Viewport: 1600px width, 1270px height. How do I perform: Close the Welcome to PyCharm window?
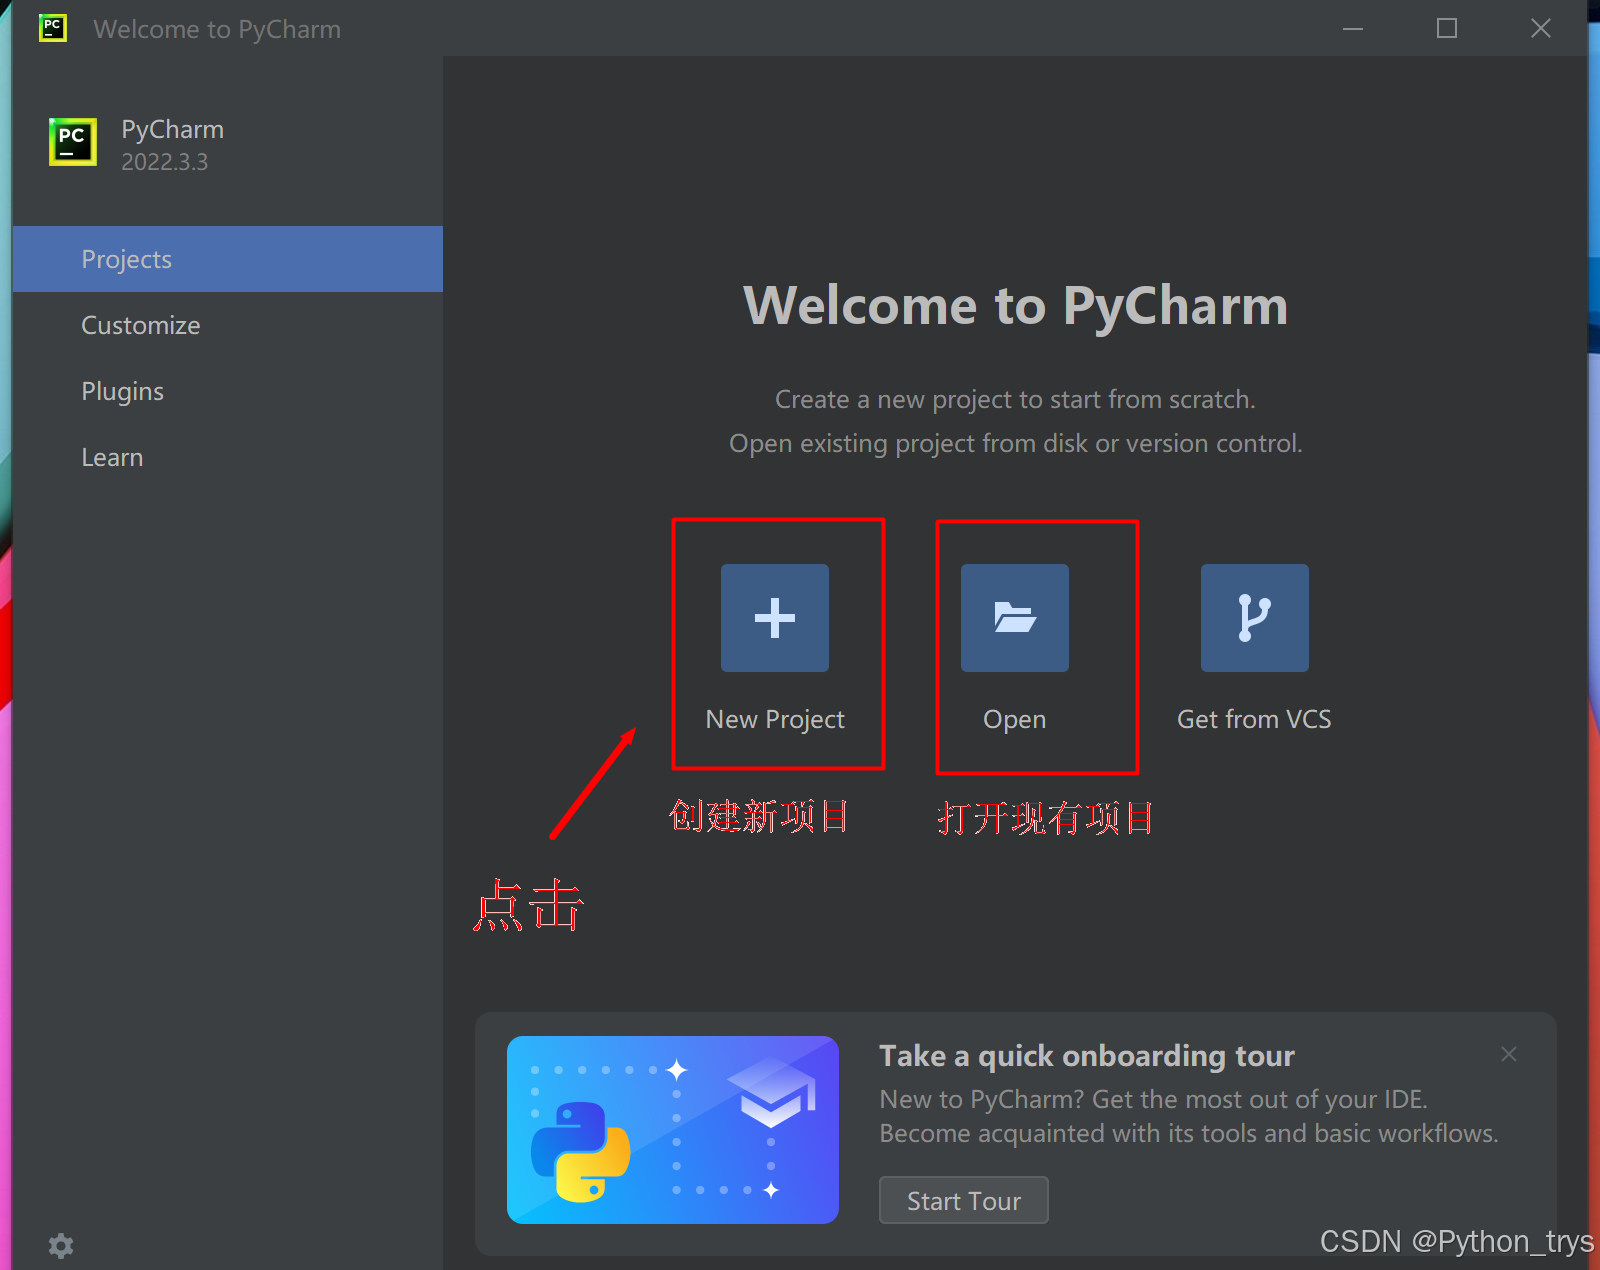click(x=1541, y=29)
